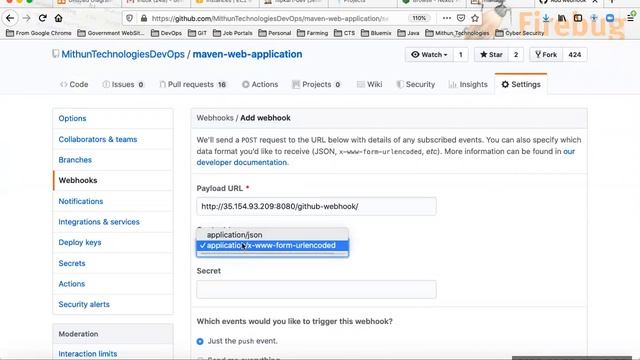Open the browser home icon

(x=58, y=18)
